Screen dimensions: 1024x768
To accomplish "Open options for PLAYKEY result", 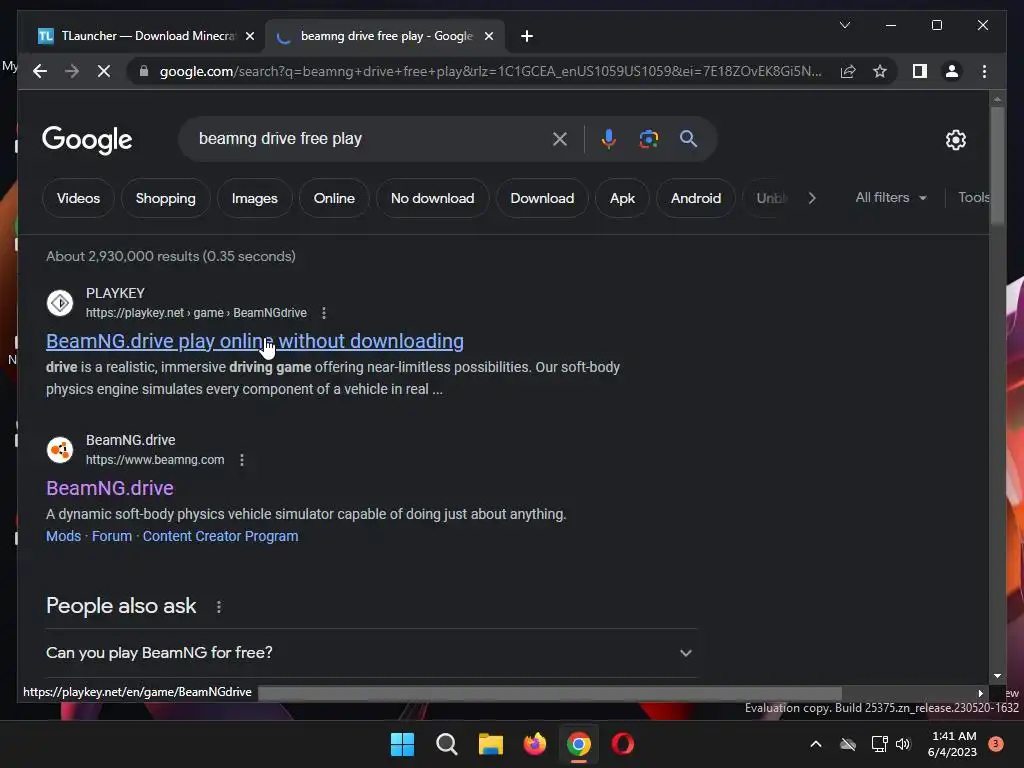I will pyautogui.click(x=324, y=313).
